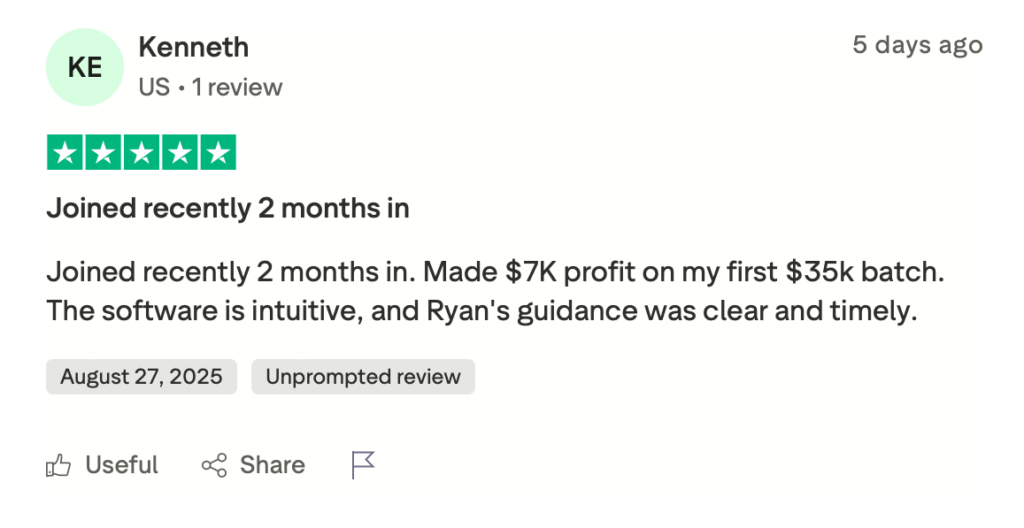The height and width of the screenshot is (528, 1024).
Task: Open the "Joined recently 2 months in" review title
Action: (228, 209)
